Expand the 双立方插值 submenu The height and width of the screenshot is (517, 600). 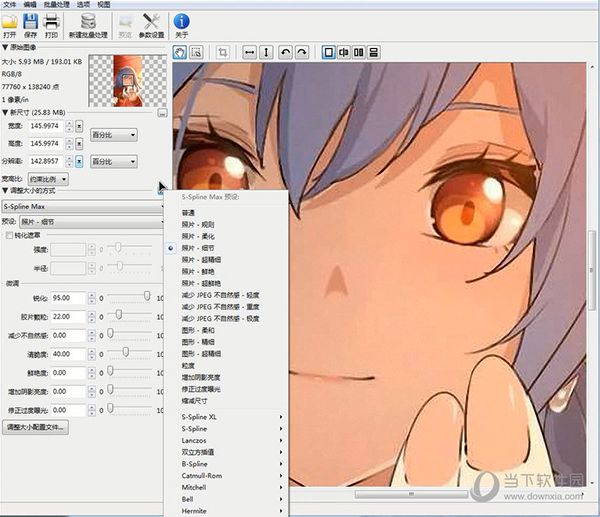(x=232, y=452)
